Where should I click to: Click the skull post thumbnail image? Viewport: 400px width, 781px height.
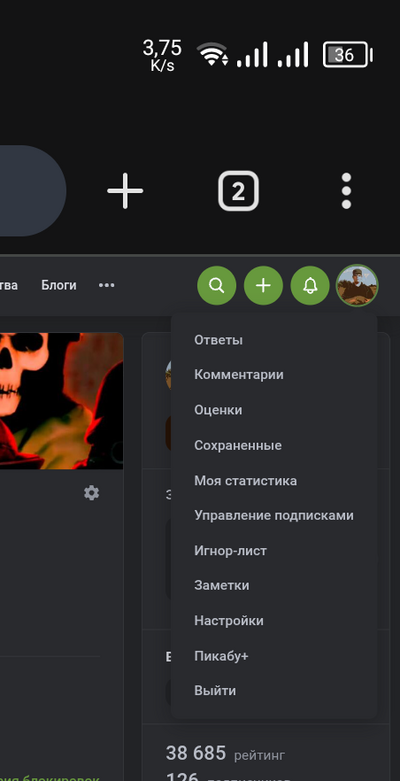pos(61,401)
